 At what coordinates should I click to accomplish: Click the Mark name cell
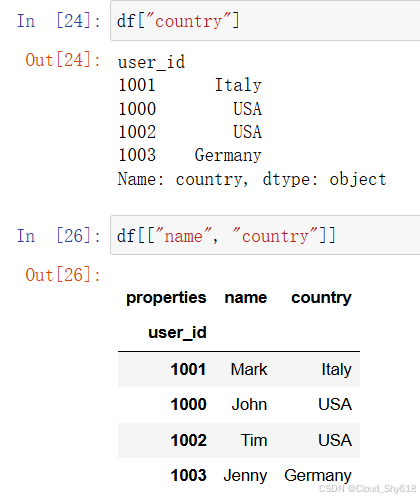(249, 369)
